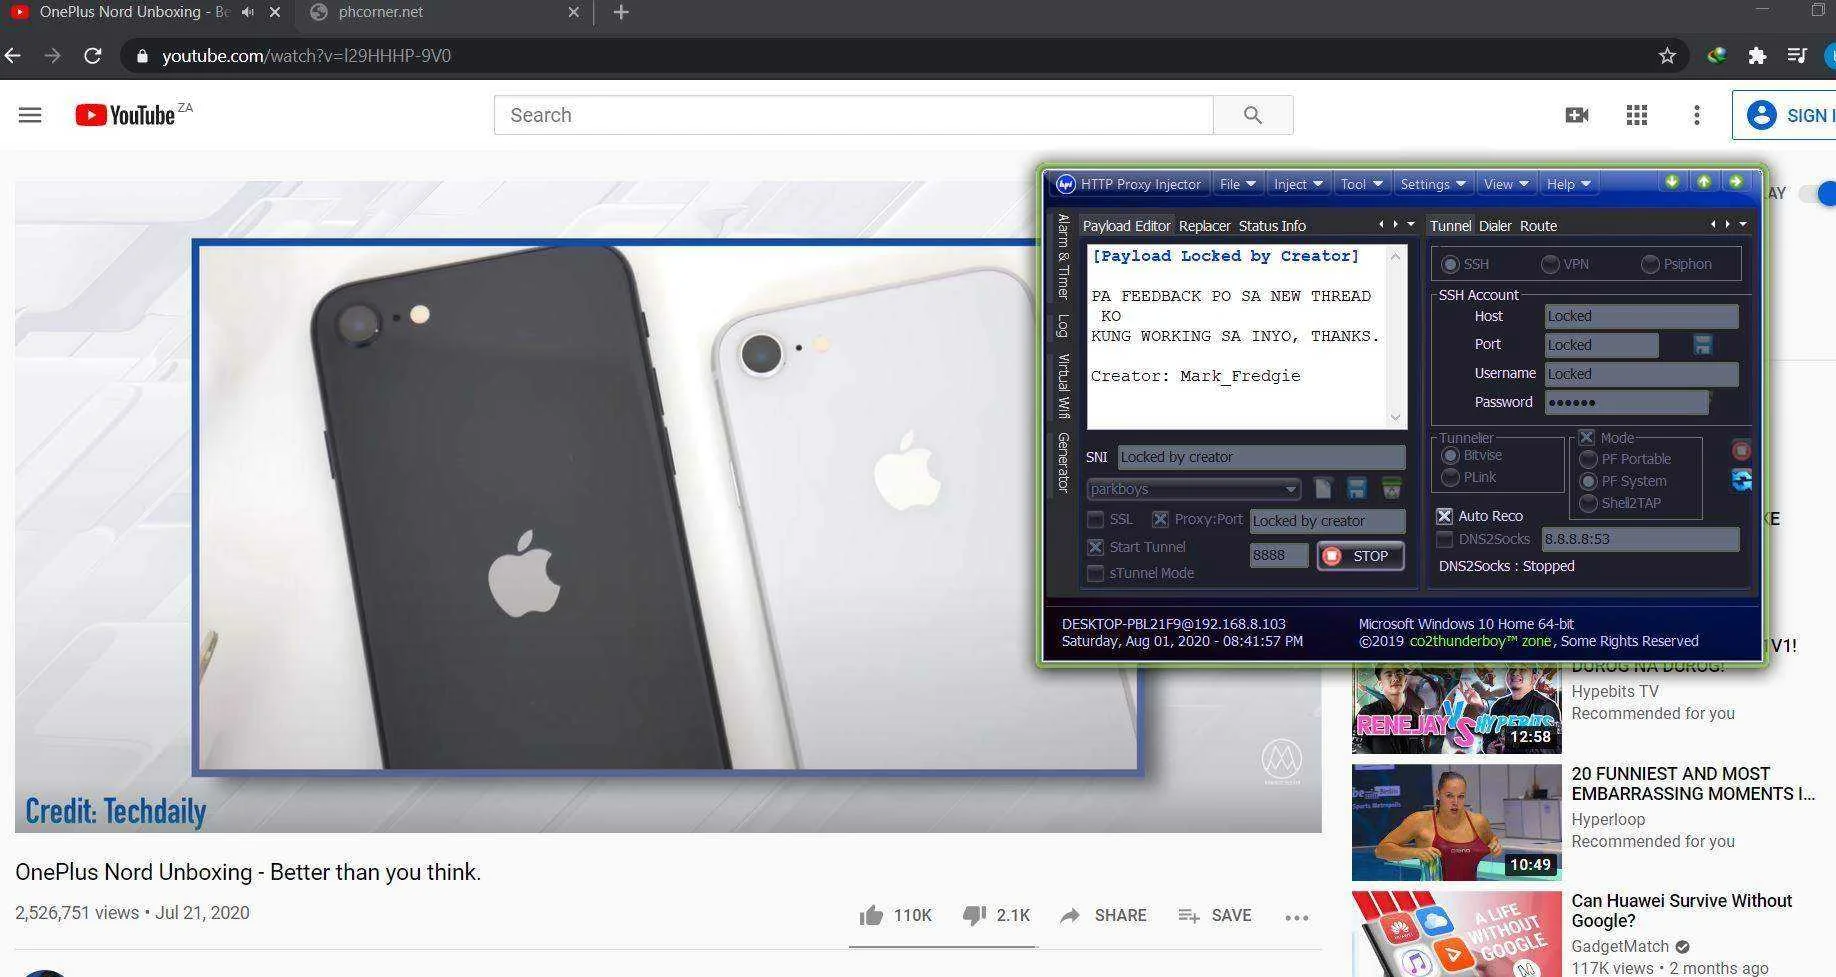Open the View menu dropdown
The width and height of the screenshot is (1836, 977).
tap(1506, 184)
